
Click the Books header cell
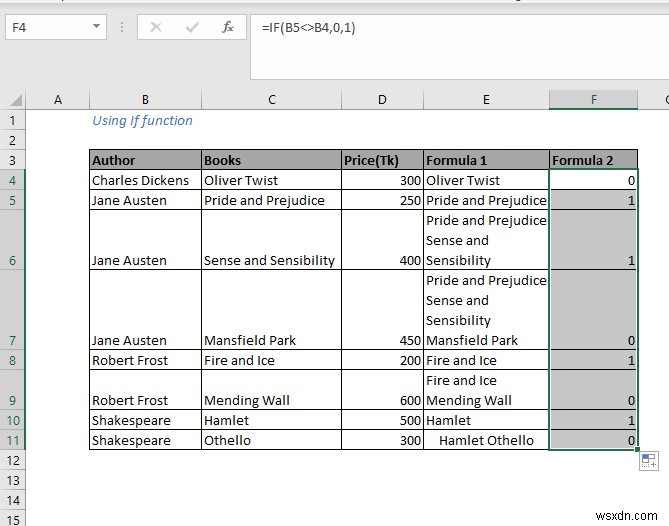coord(271,160)
